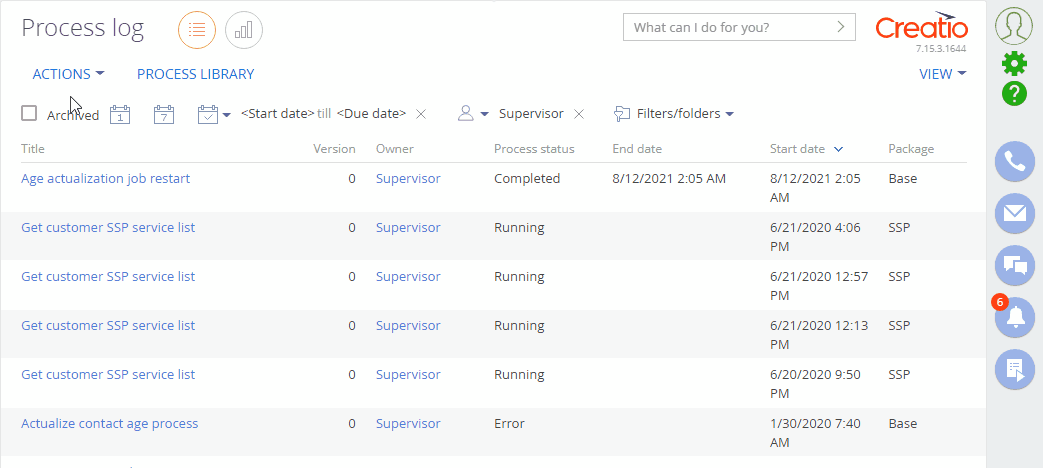The height and width of the screenshot is (468, 1043).
Task: Open owner filter person dropdown
Action: [x=473, y=114]
